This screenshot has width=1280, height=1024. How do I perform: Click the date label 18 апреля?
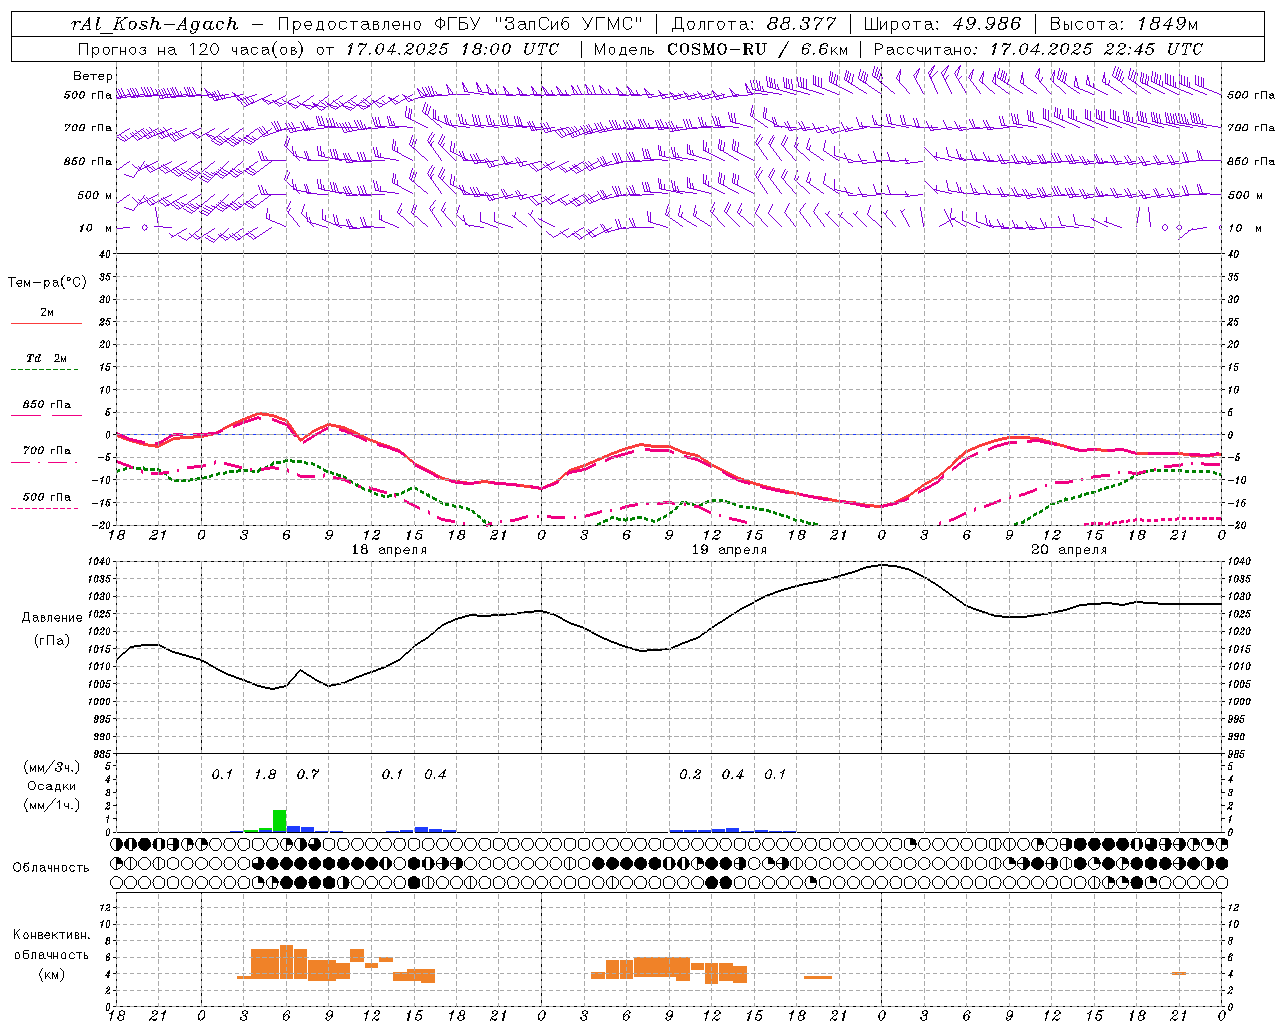coord(389,550)
